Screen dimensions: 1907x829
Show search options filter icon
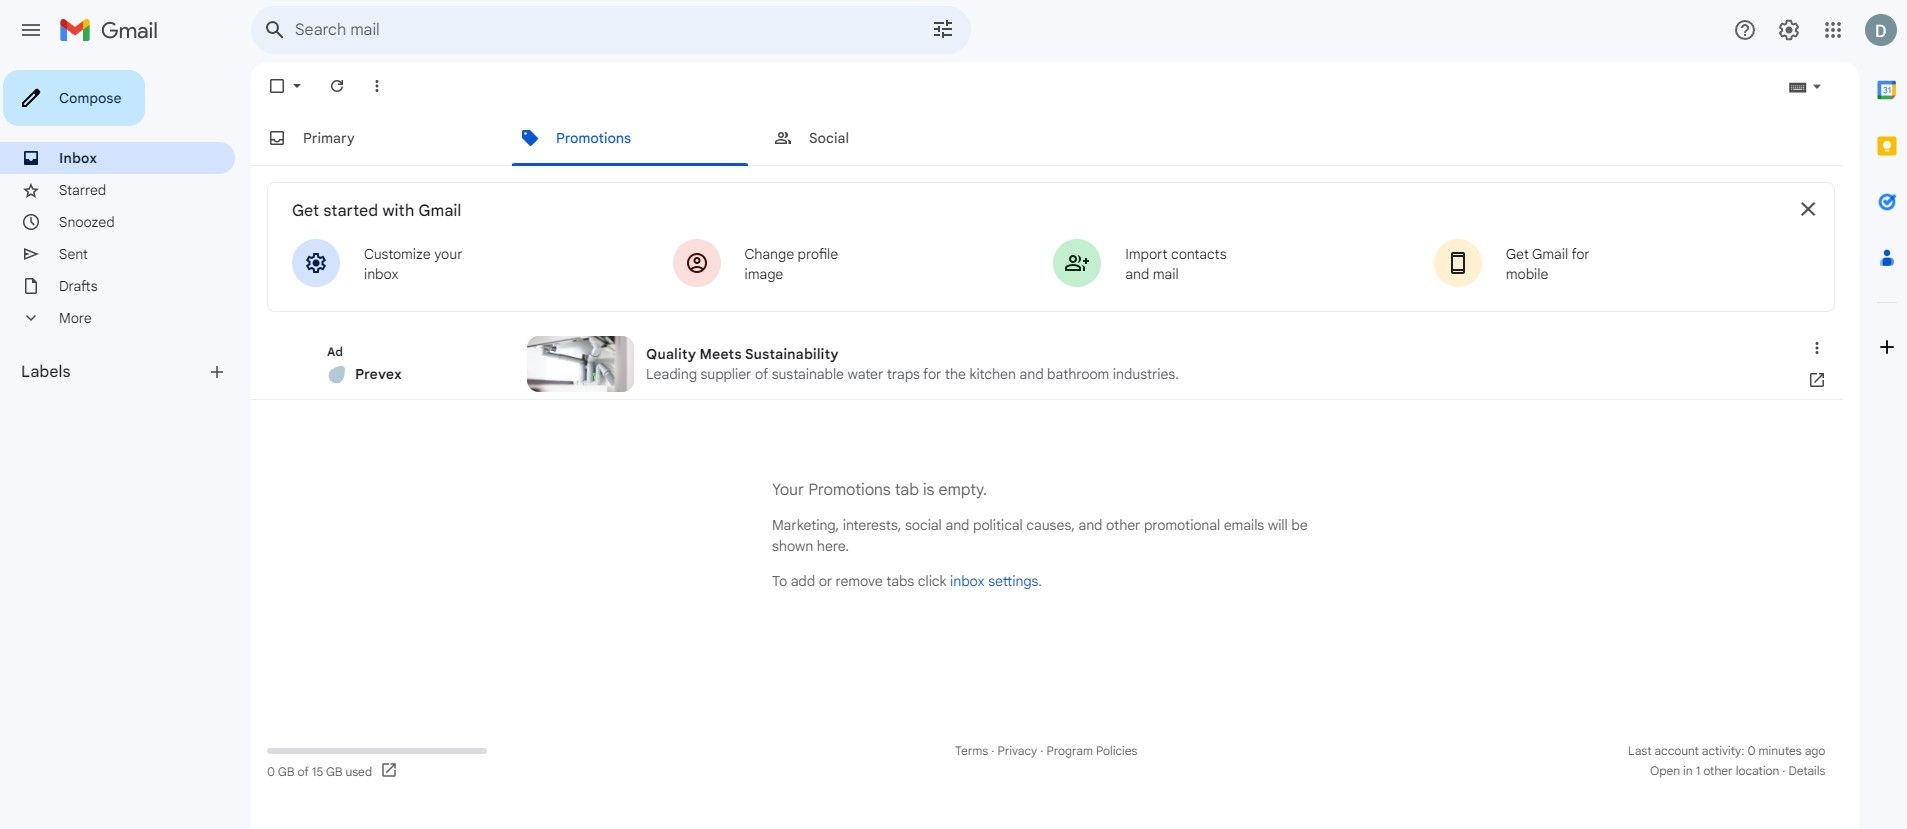(943, 30)
